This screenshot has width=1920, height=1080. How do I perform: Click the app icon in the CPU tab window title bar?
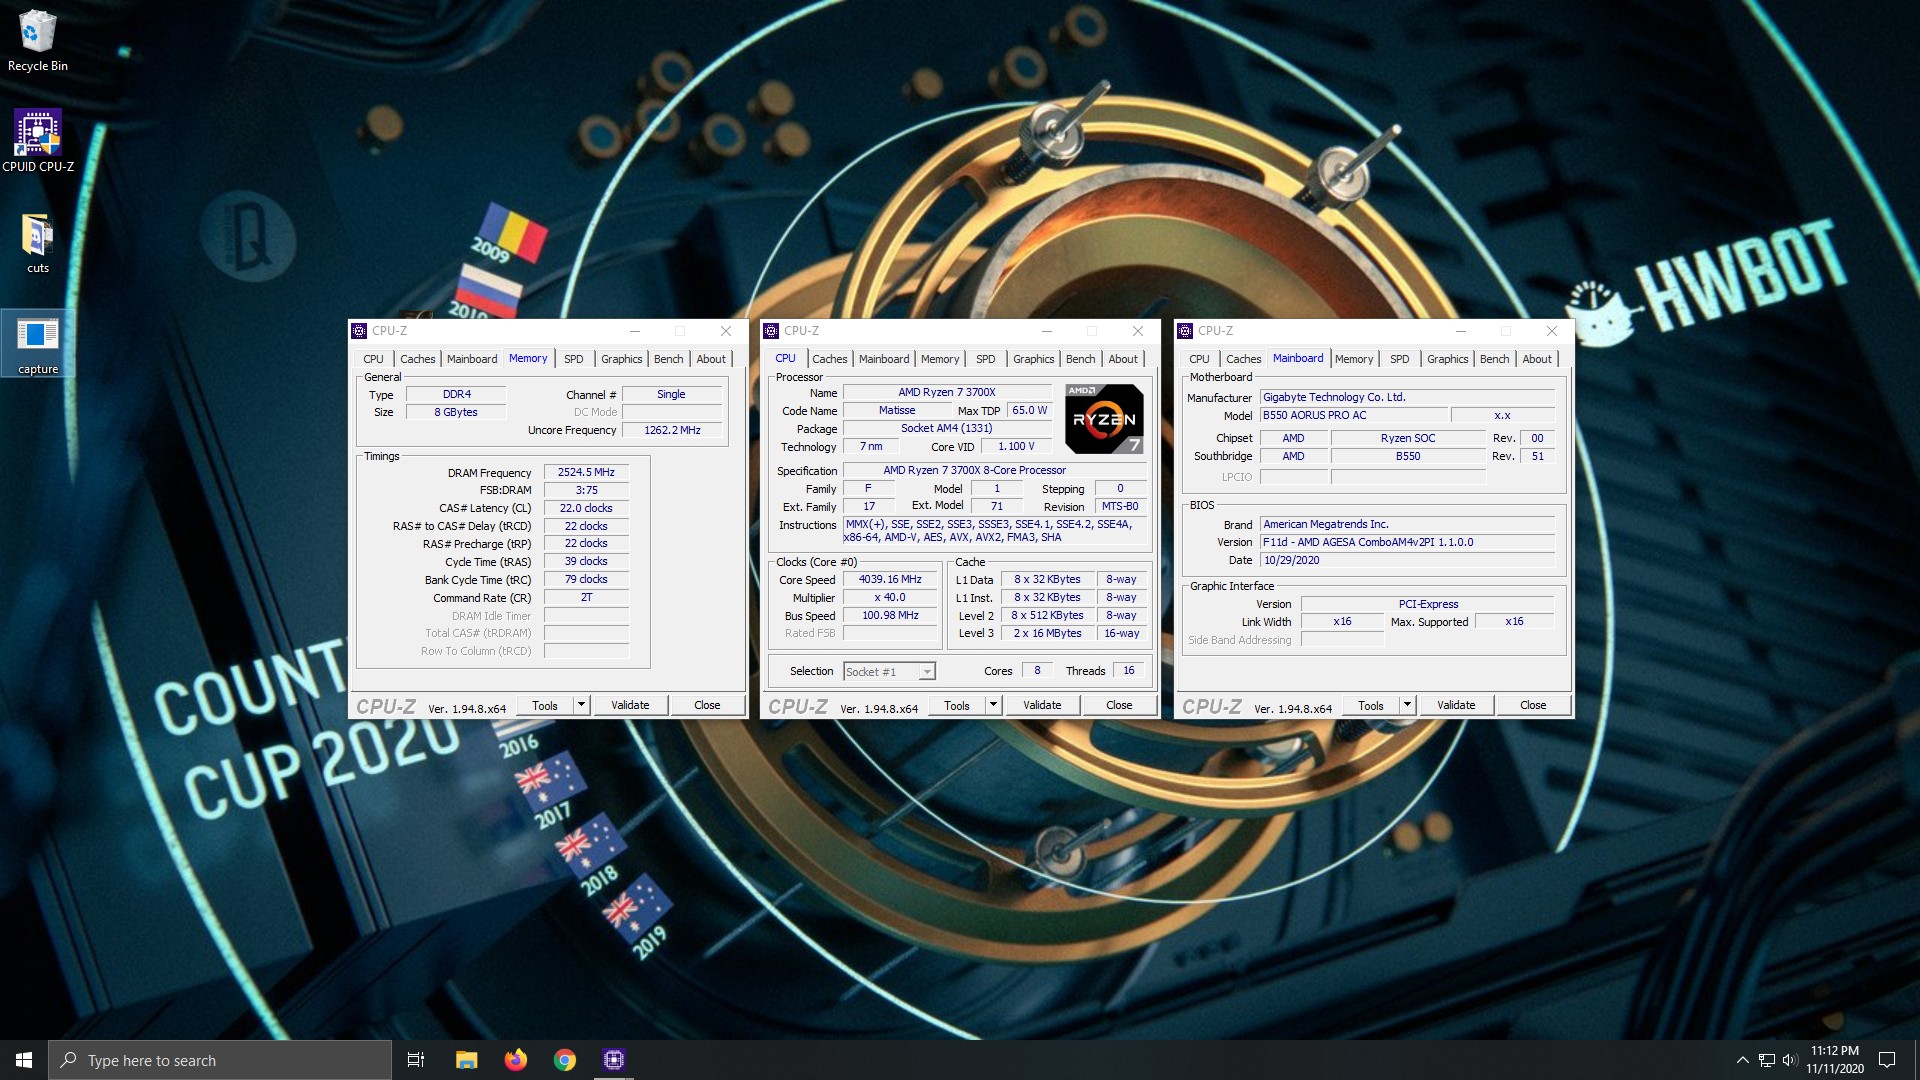[x=771, y=331]
